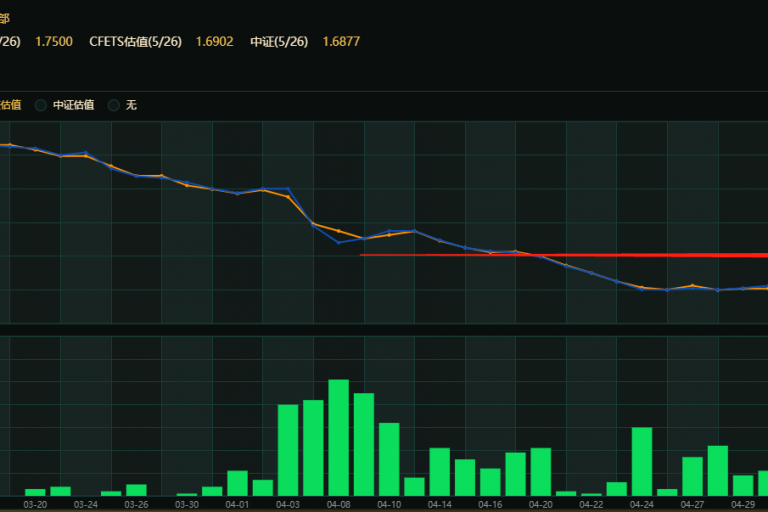The height and width of the screenshot is (512, 768).
Task: Click the 1.6877 中证 value
Action: click(x=341, y=41)
